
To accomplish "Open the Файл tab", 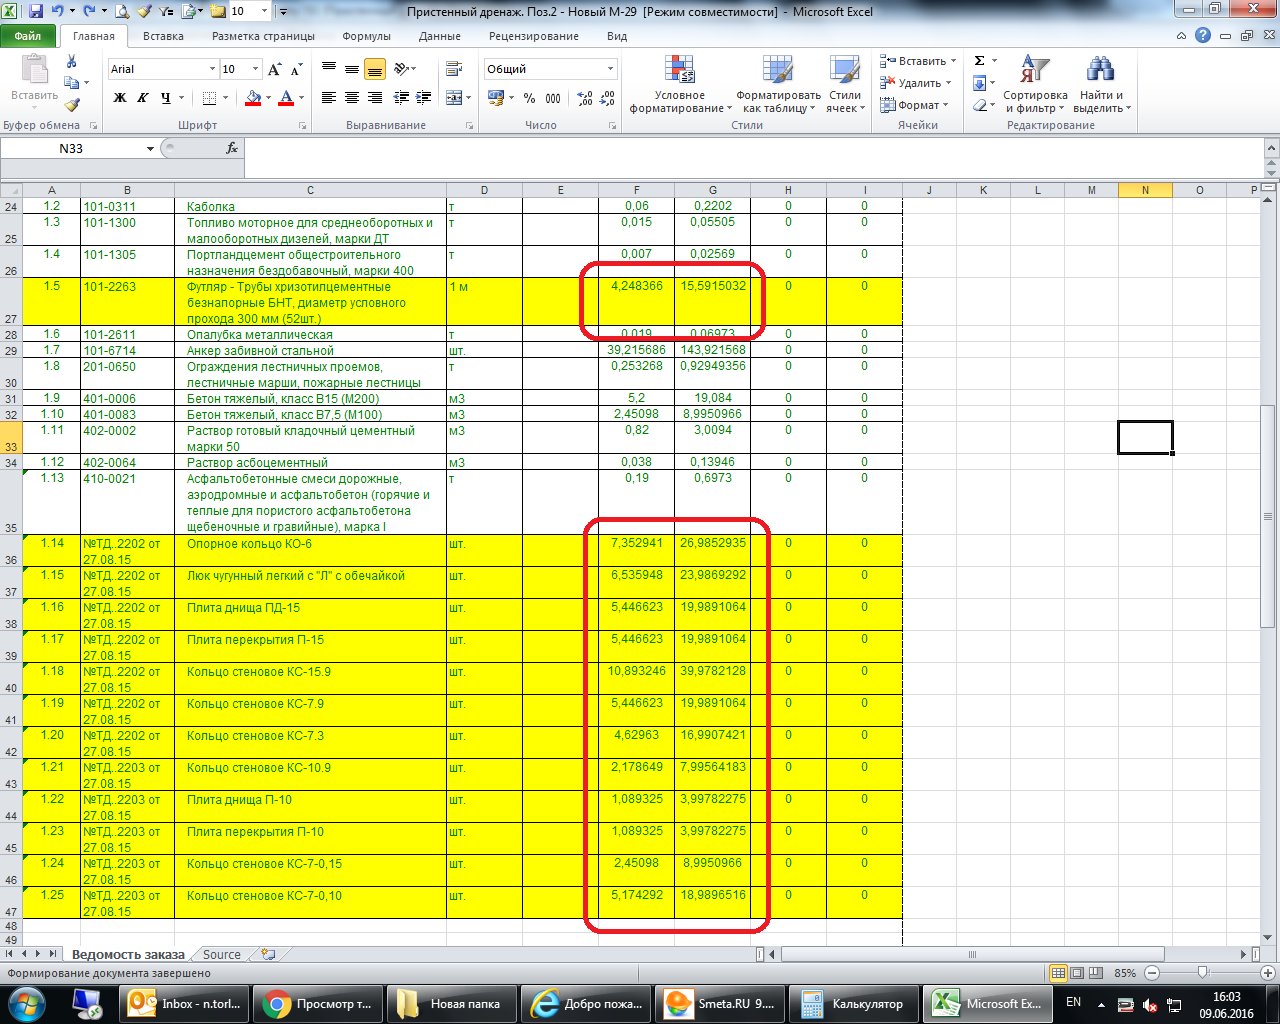I will tap(28, 36).
